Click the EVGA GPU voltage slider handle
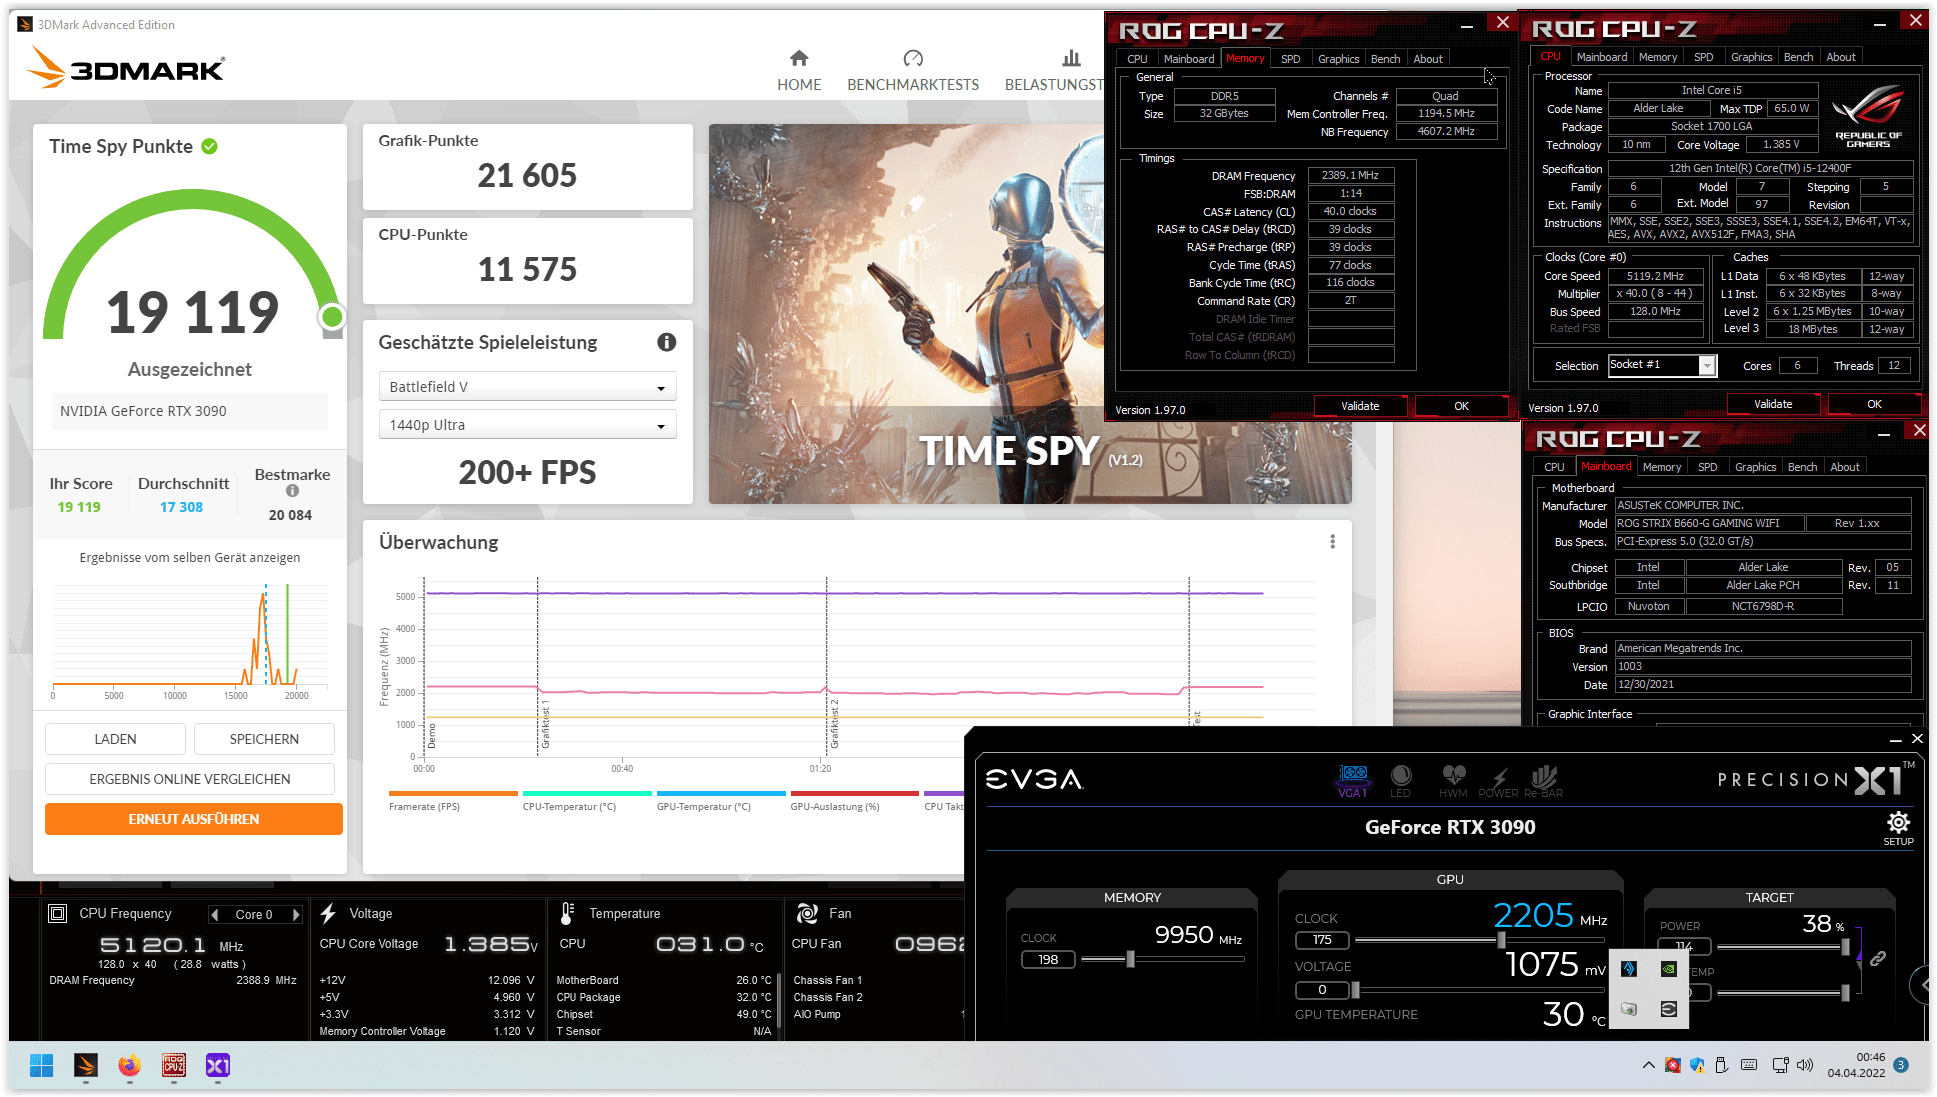Screen dimensions: 1937x1097 [1355, 990]
